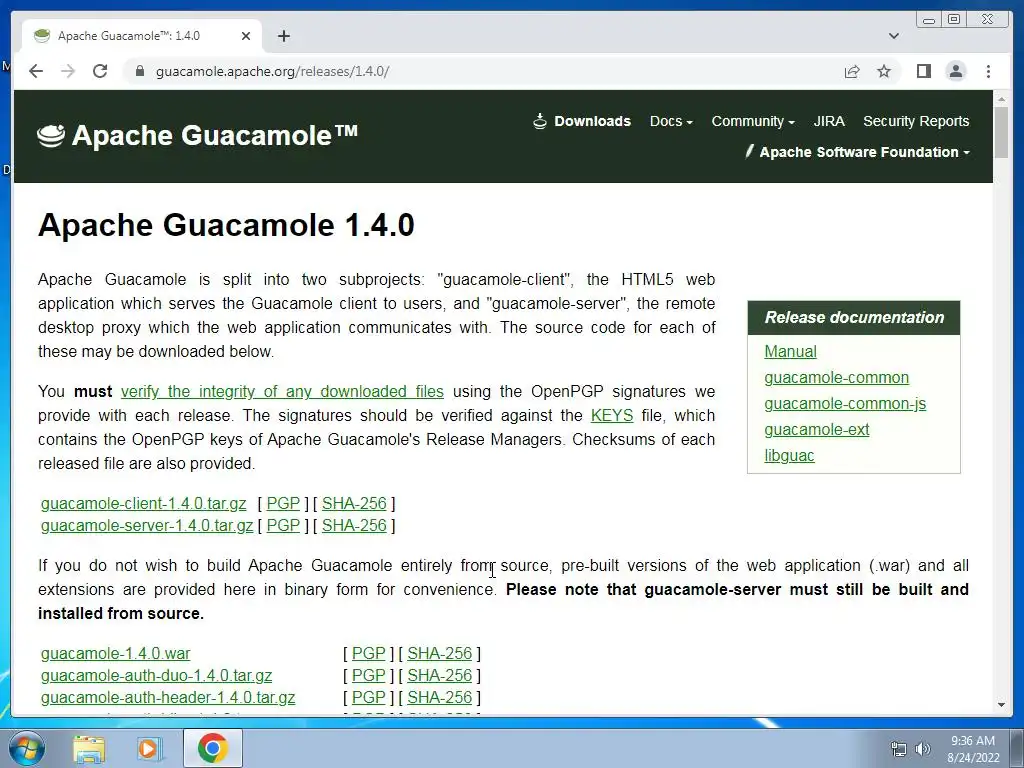The image size is (1024, 768).
Task: Open guacamole-common documentation link
Action: tap(836, 377)
